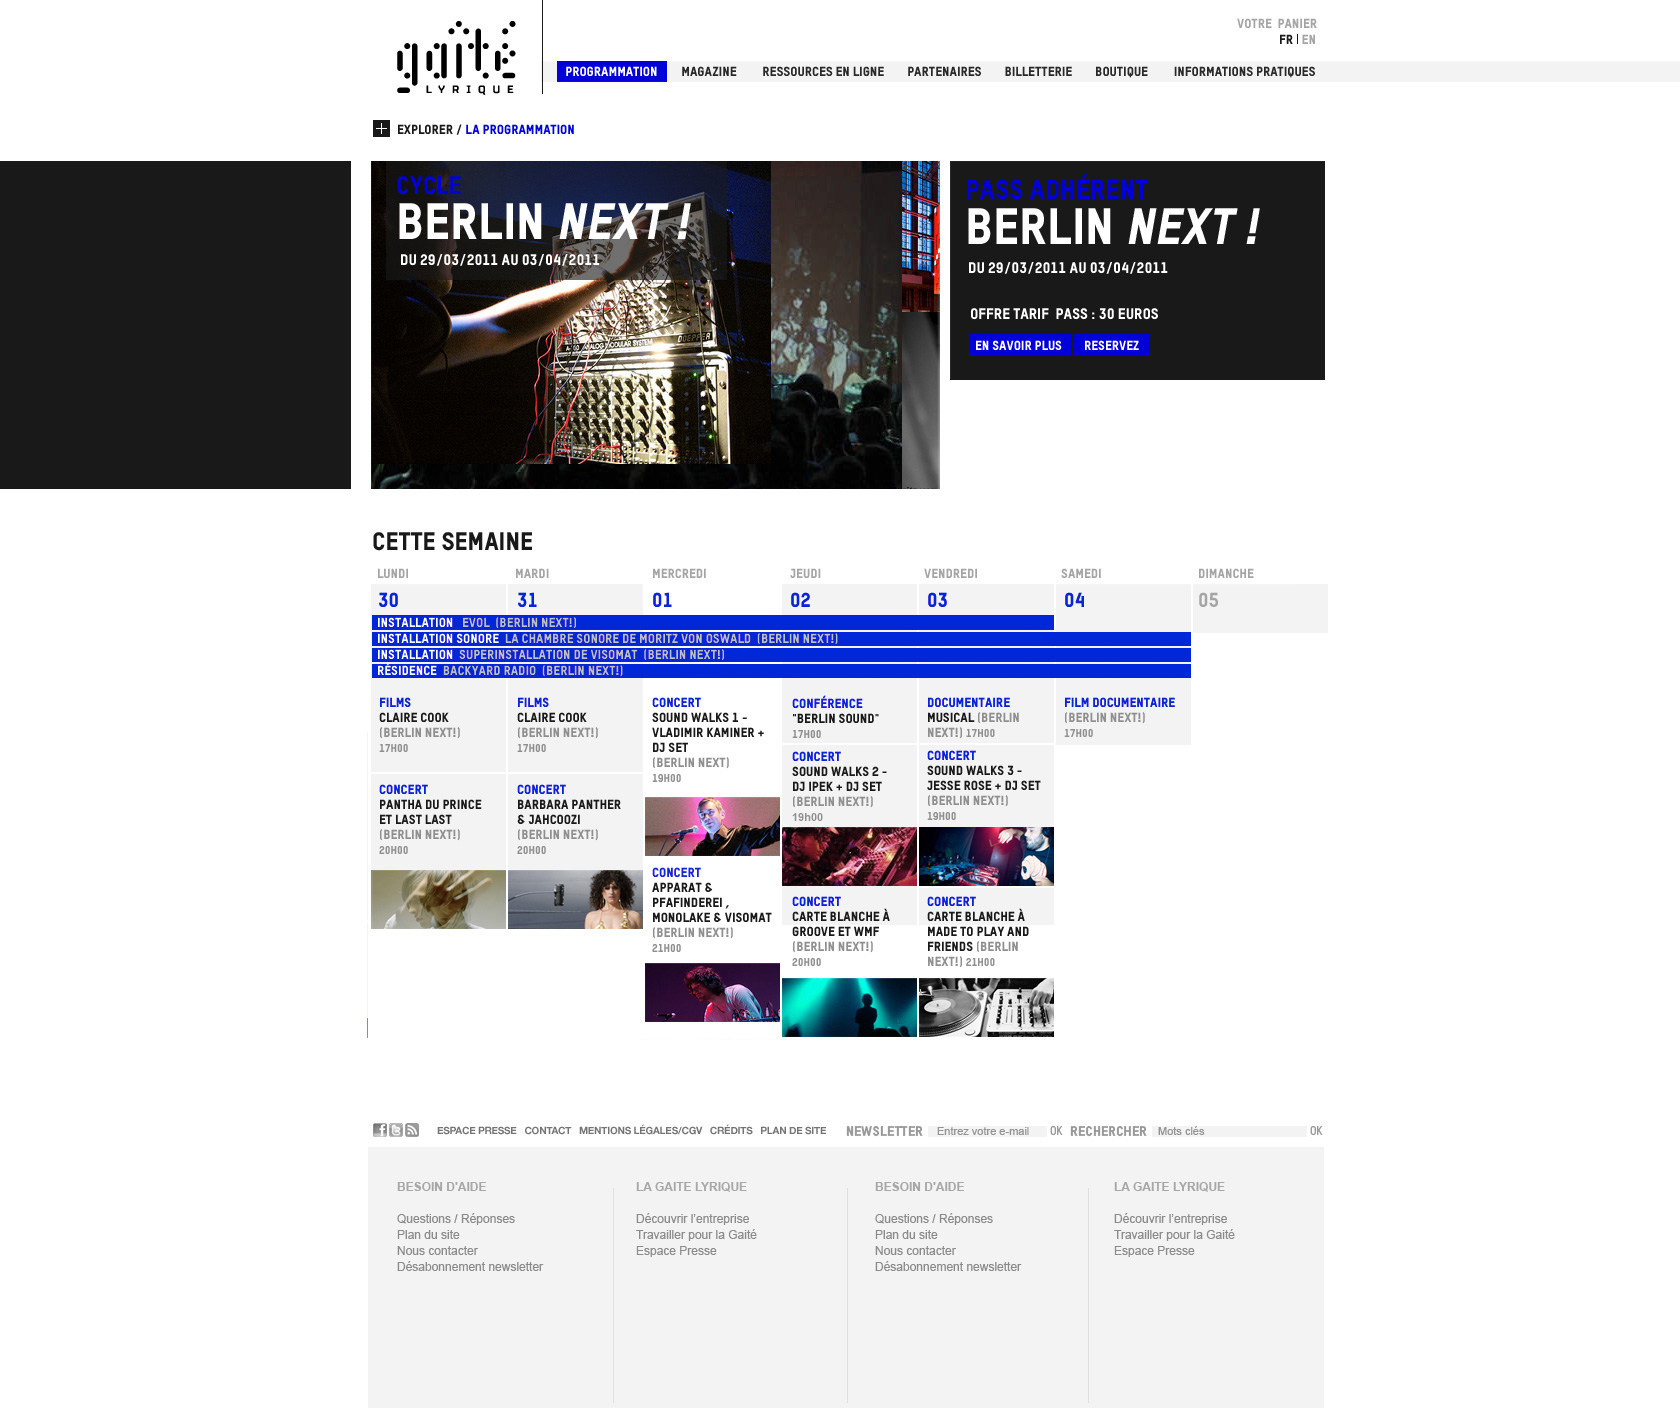Click OK next to search field
Screen dimensions: 1680x1408
pos(1316,1131)
